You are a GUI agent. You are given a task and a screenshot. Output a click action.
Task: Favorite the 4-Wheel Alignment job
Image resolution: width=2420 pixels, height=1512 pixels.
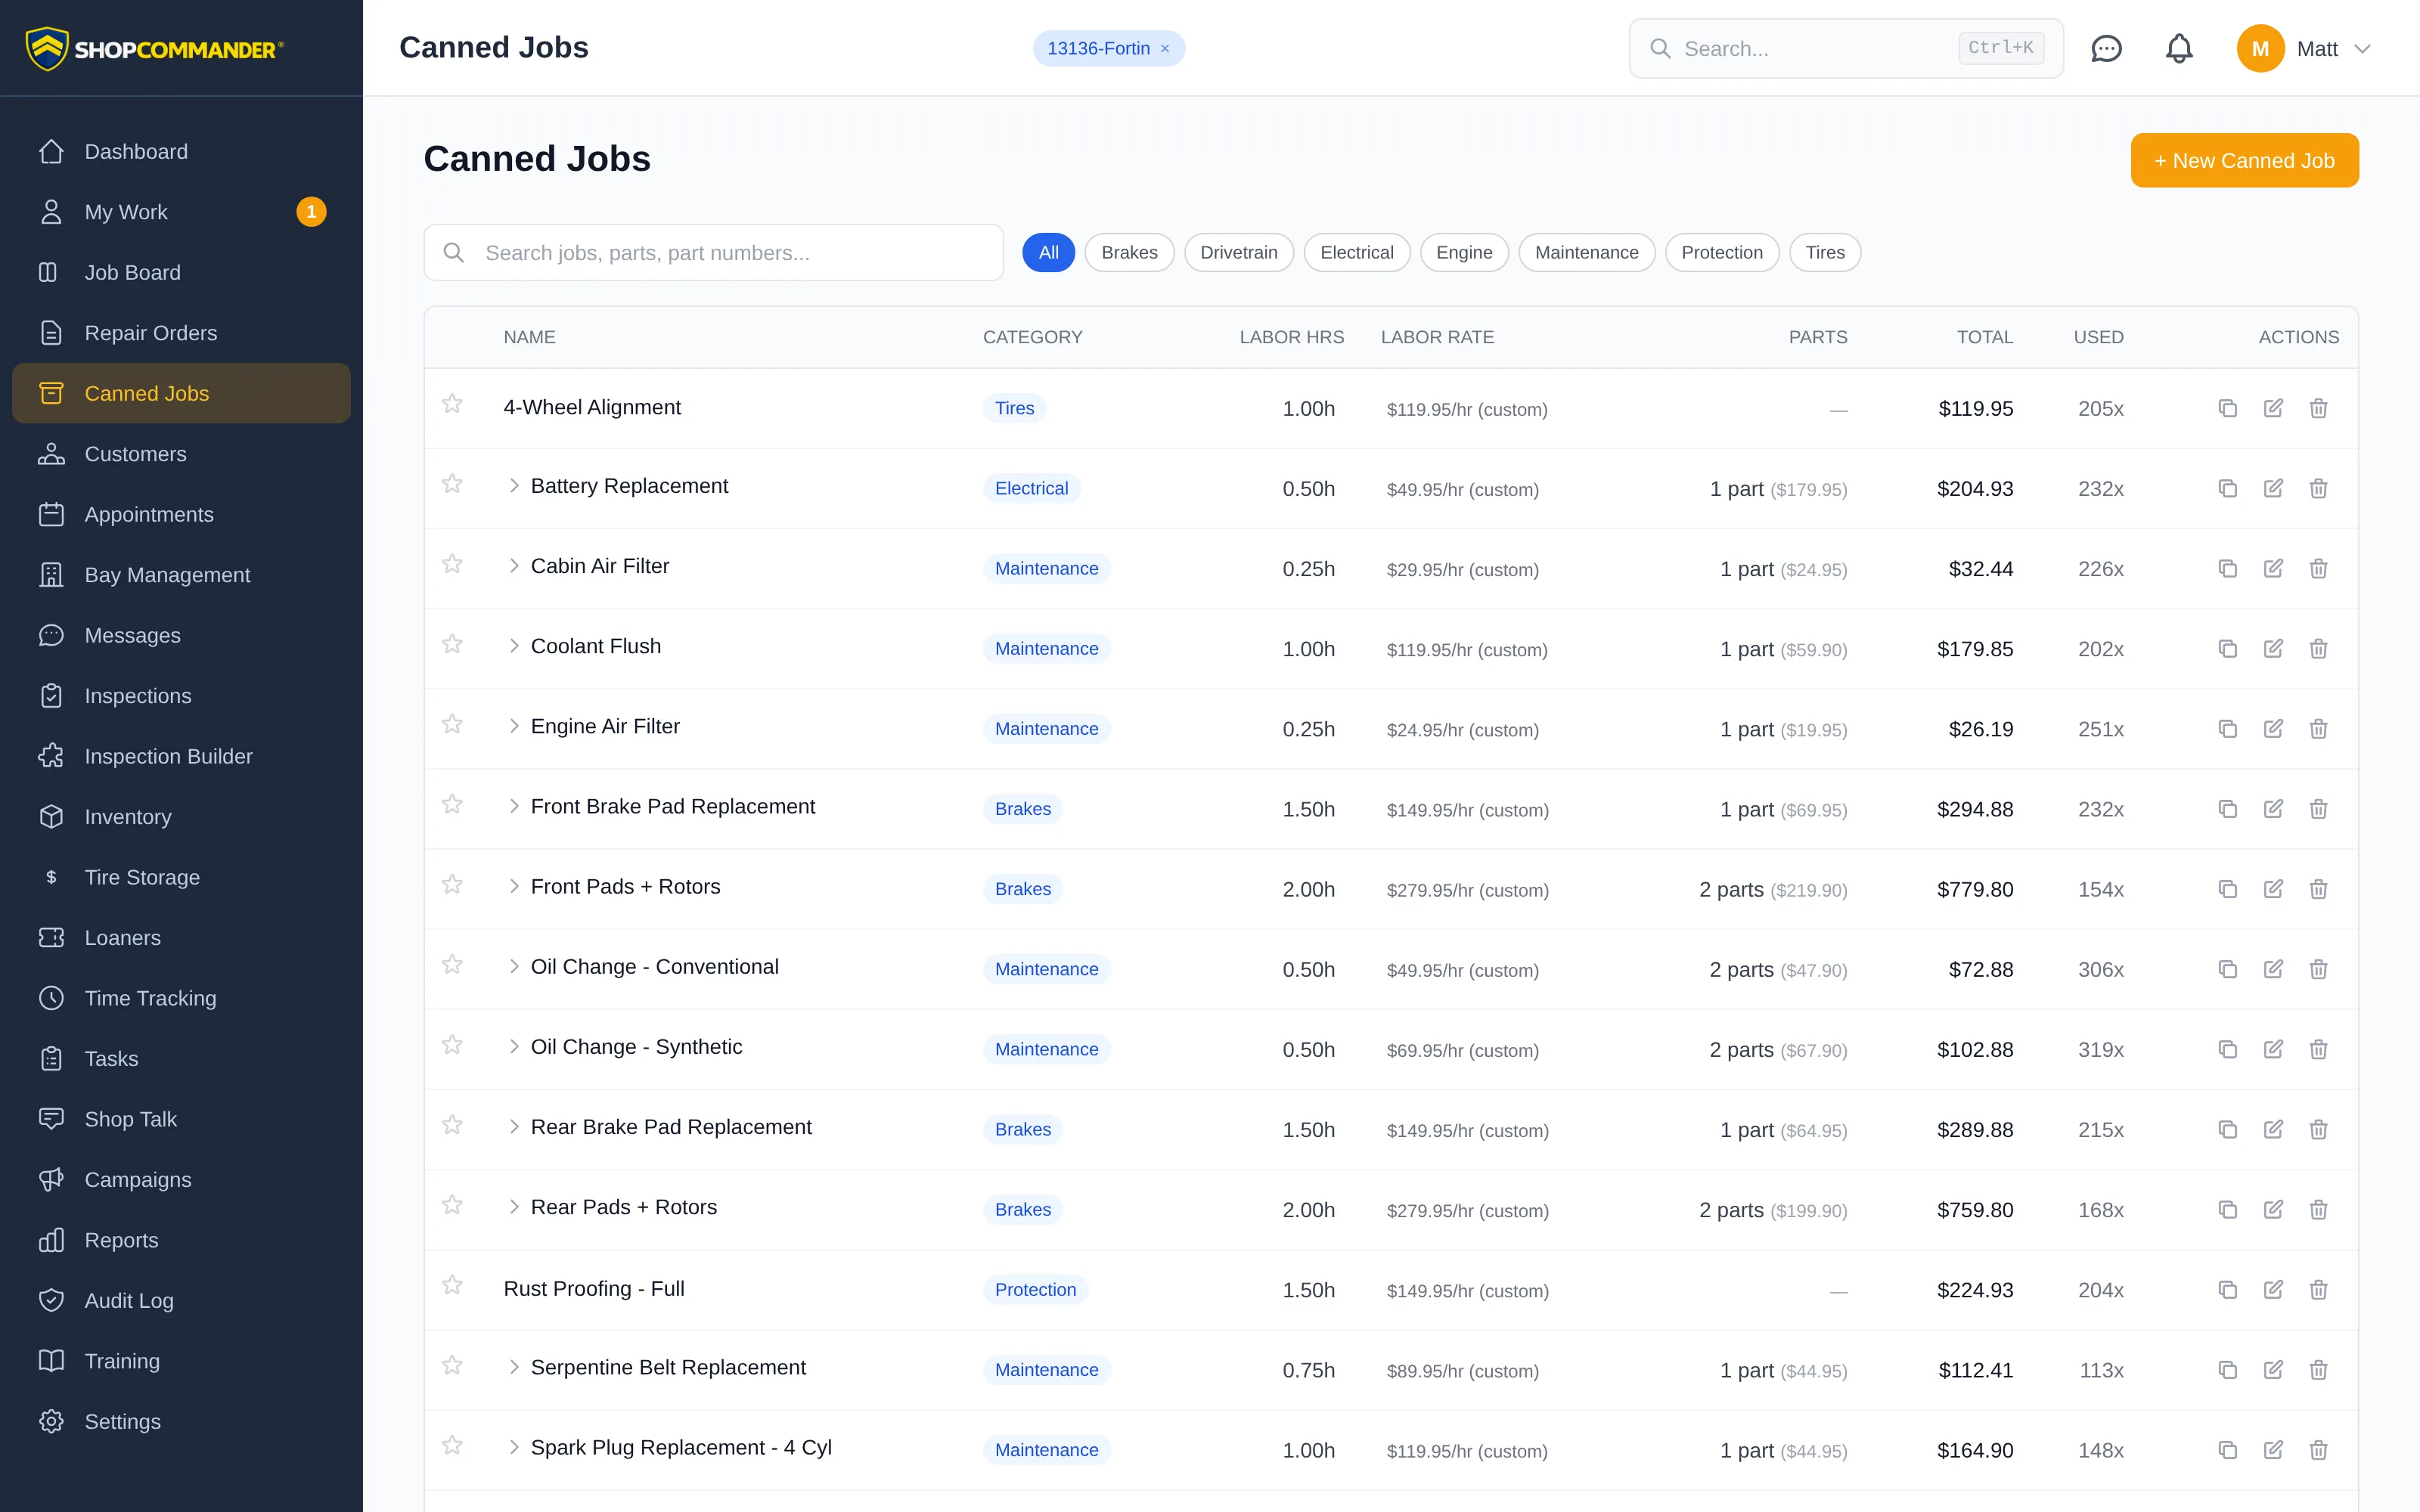click(x=452, y=404)
